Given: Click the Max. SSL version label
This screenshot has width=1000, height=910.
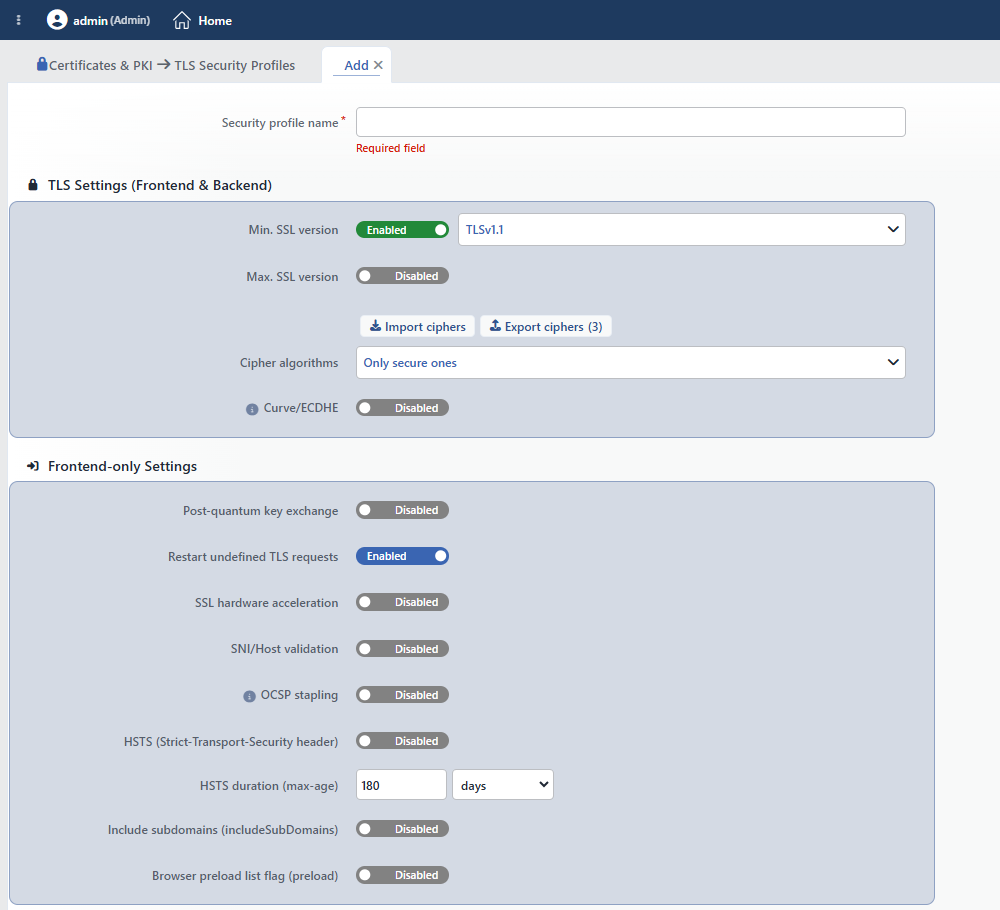Looking at the screenshot, I should click(292, 277).
